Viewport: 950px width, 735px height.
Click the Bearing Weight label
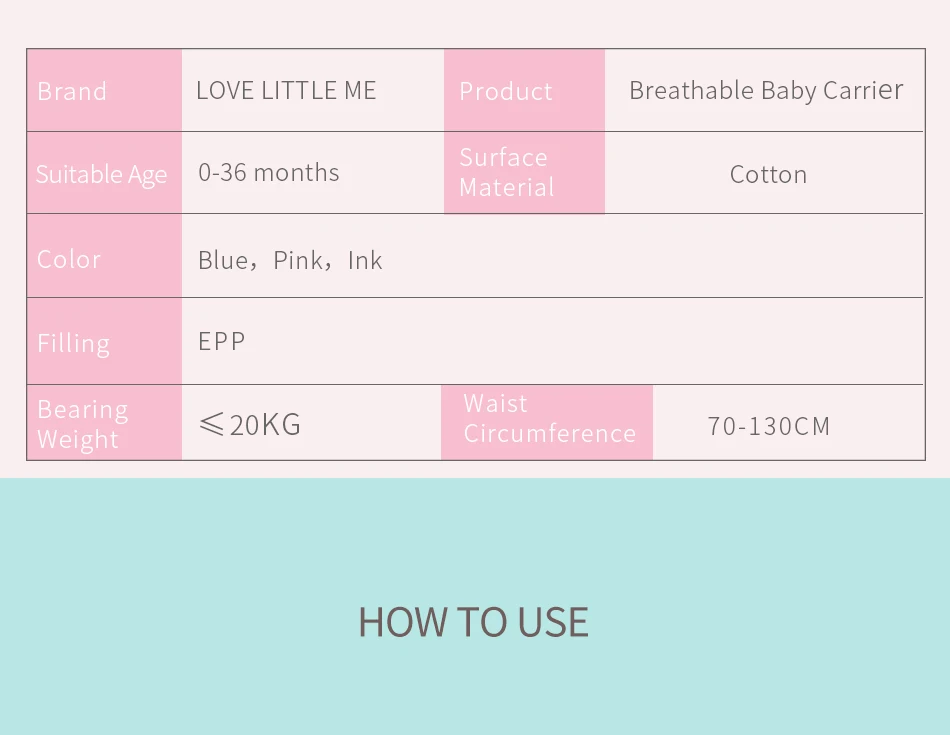[x=83, y=424]
